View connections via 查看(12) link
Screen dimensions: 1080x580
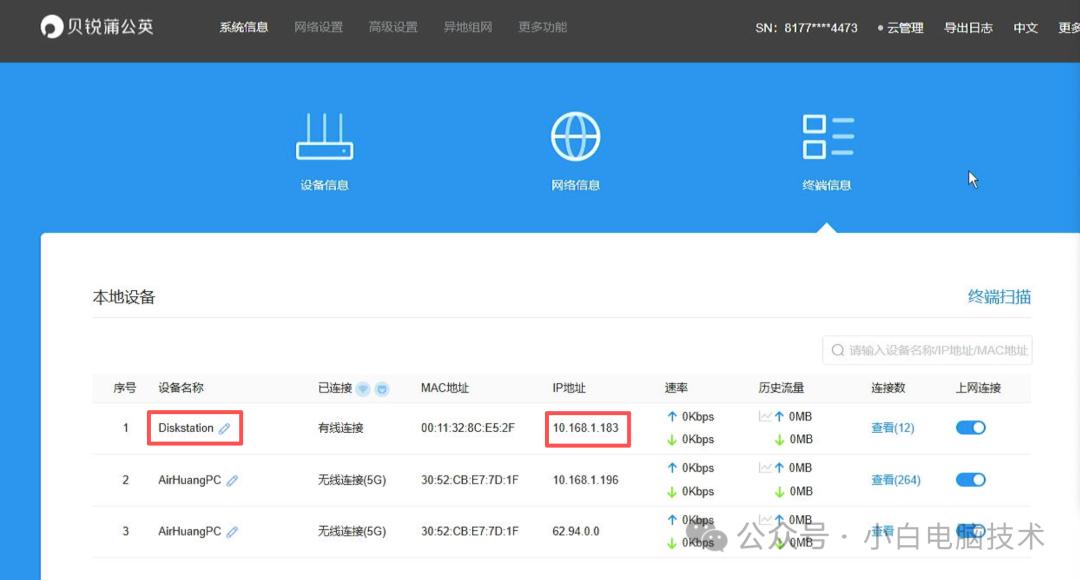892,427
